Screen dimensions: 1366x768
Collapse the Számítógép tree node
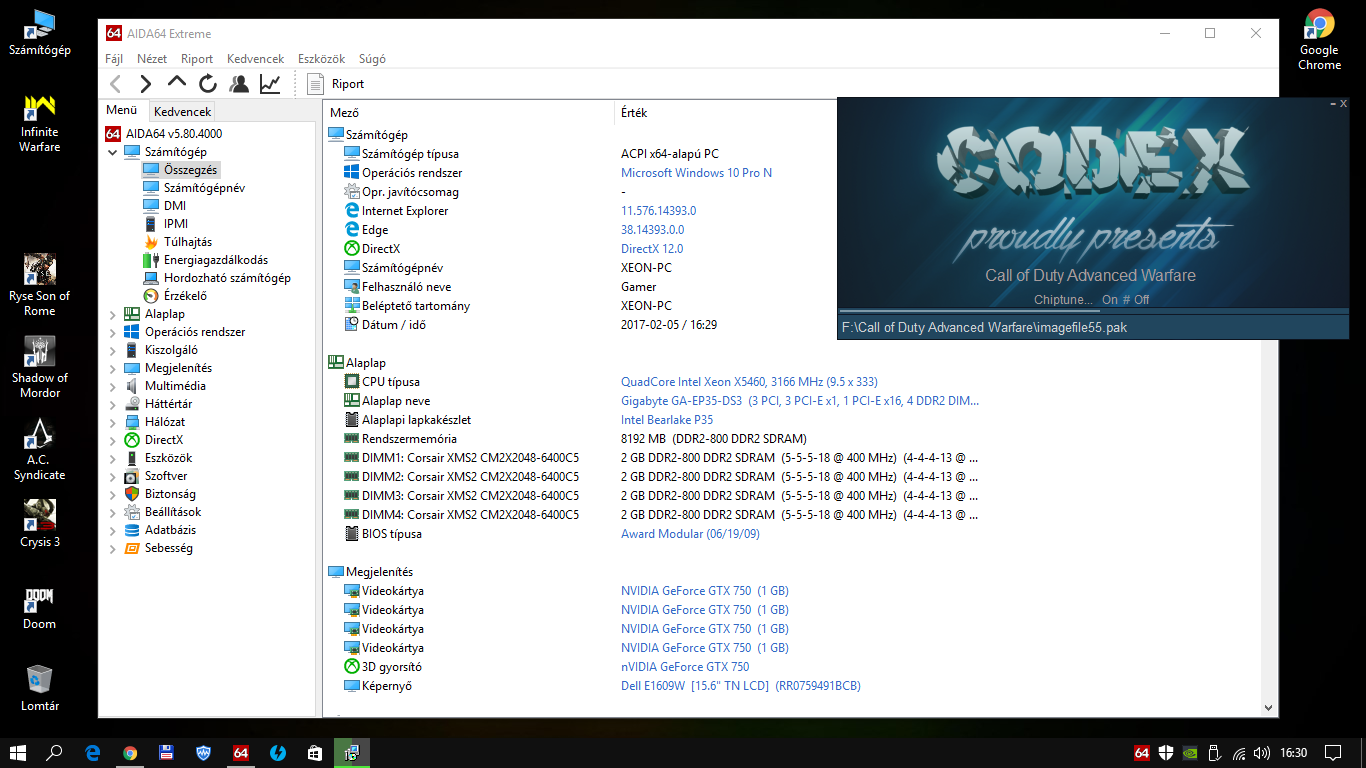[x=112, y=152]
